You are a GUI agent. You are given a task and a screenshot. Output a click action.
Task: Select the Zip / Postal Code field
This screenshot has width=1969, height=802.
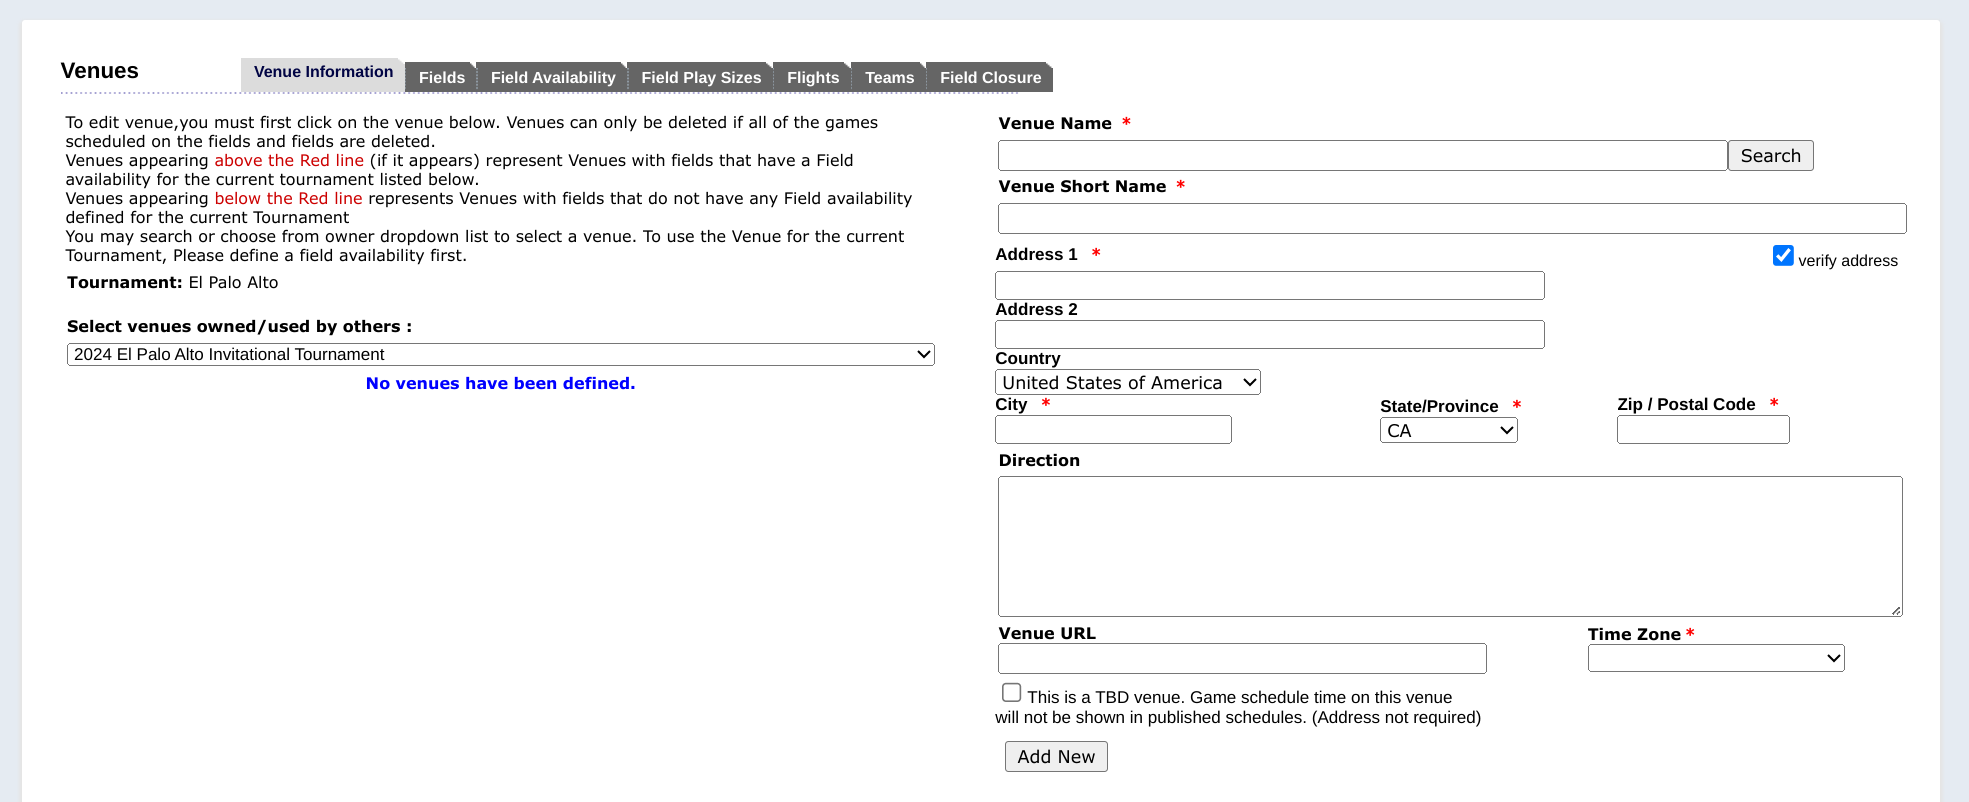1702,430
